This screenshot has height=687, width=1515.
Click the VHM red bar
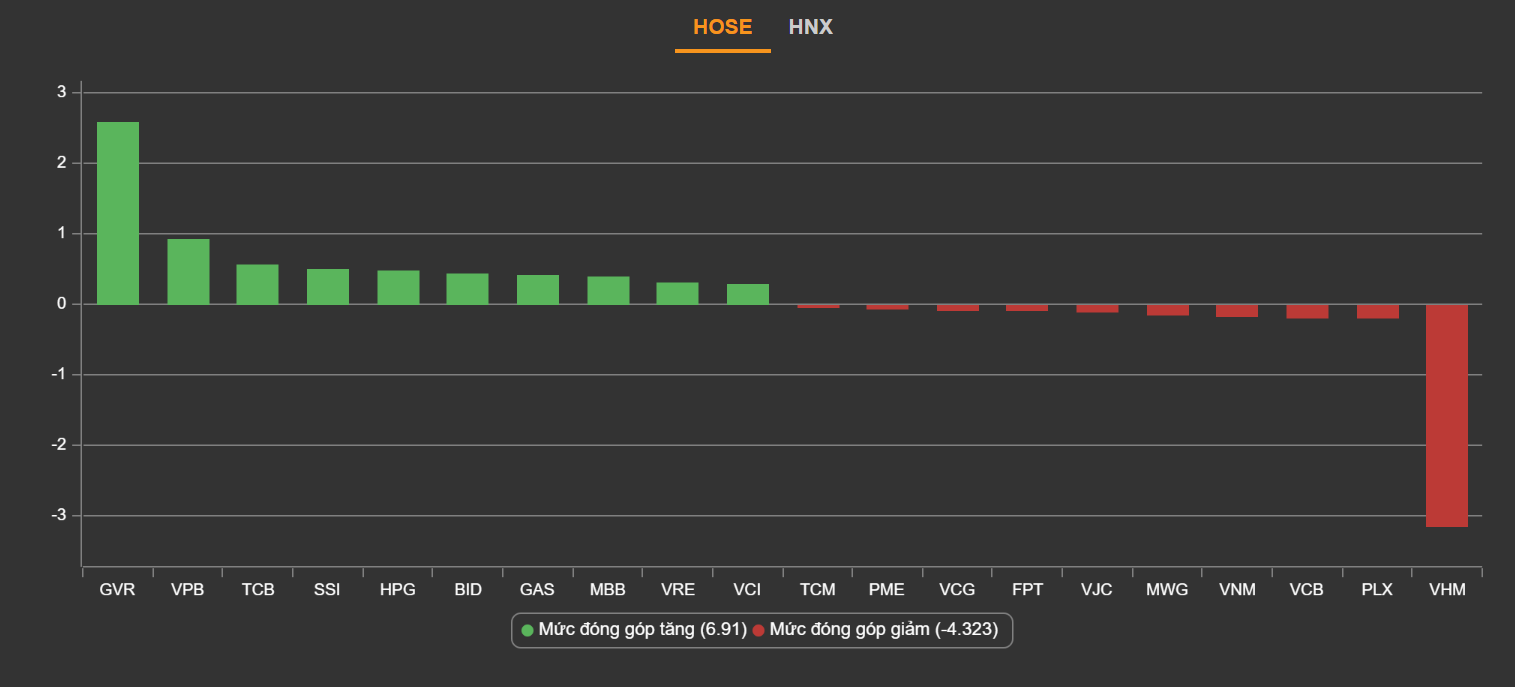[1447, 415]
